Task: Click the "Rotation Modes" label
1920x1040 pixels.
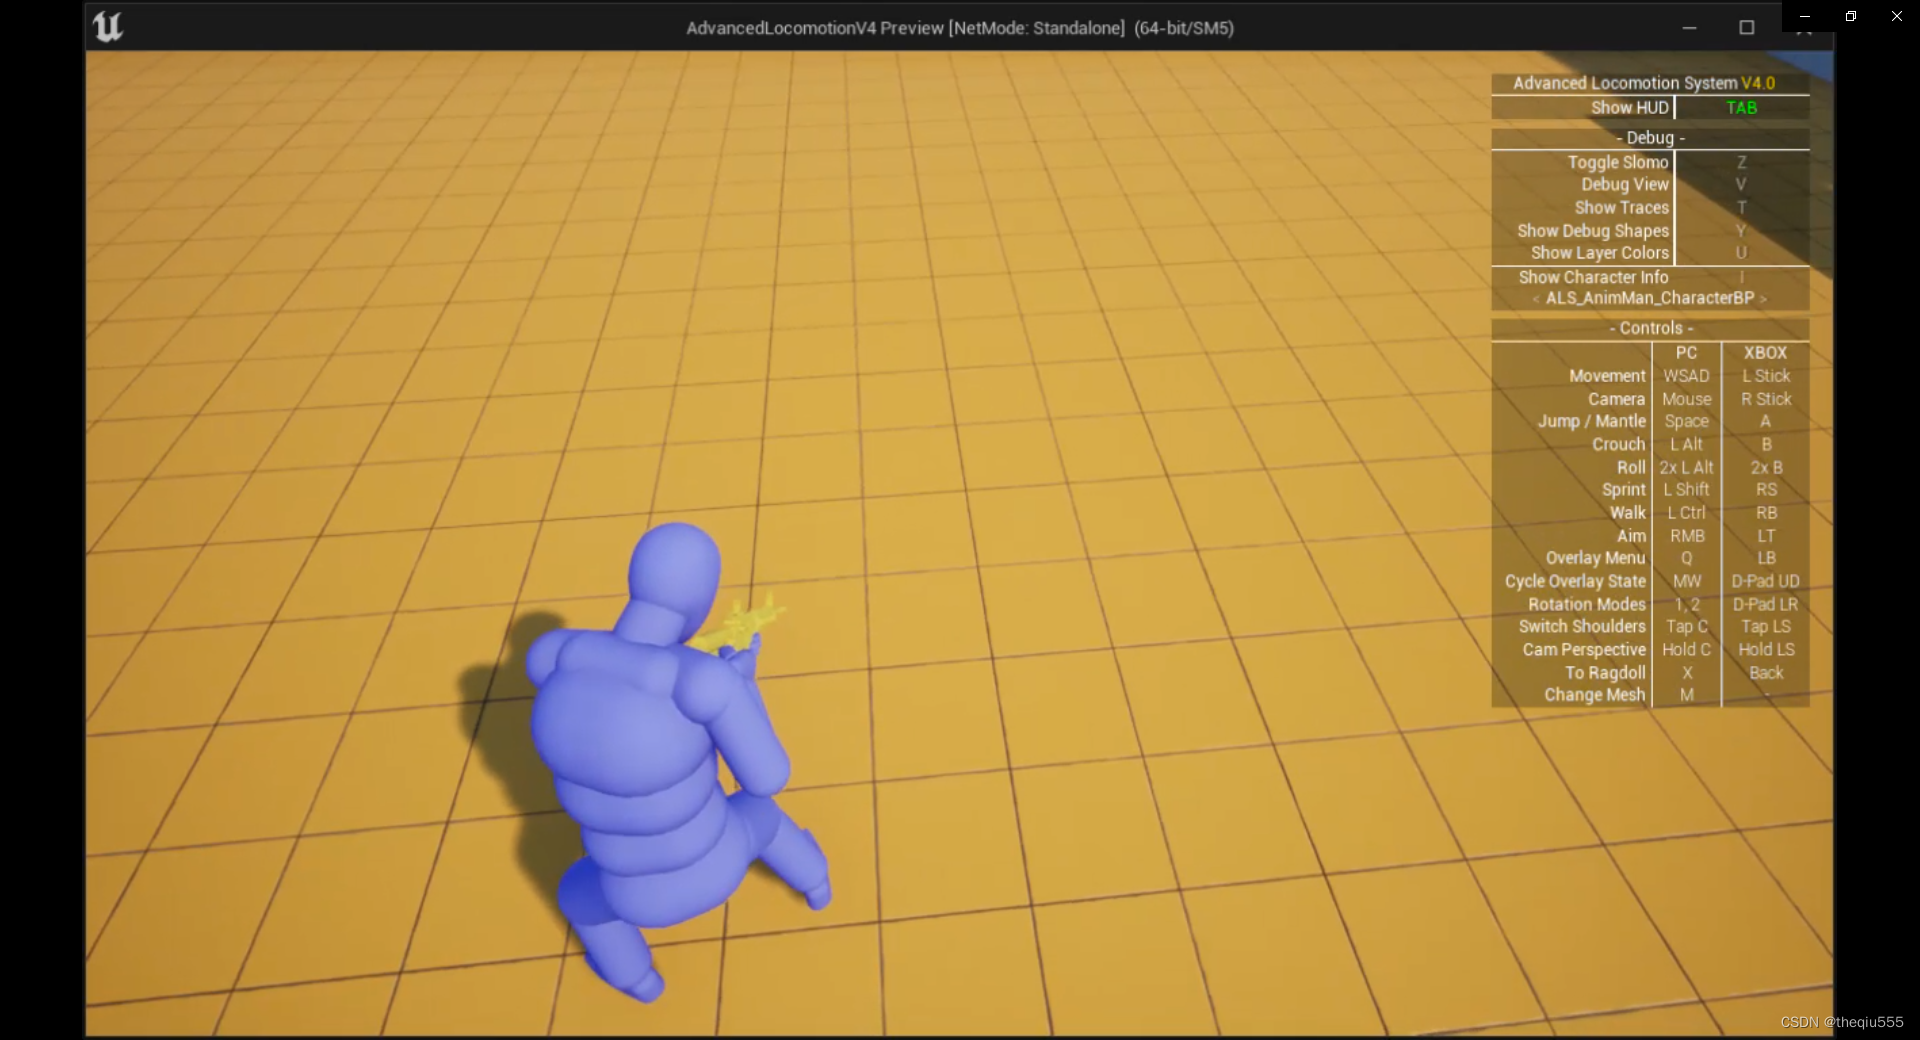Action: (x=1586, y=604)
